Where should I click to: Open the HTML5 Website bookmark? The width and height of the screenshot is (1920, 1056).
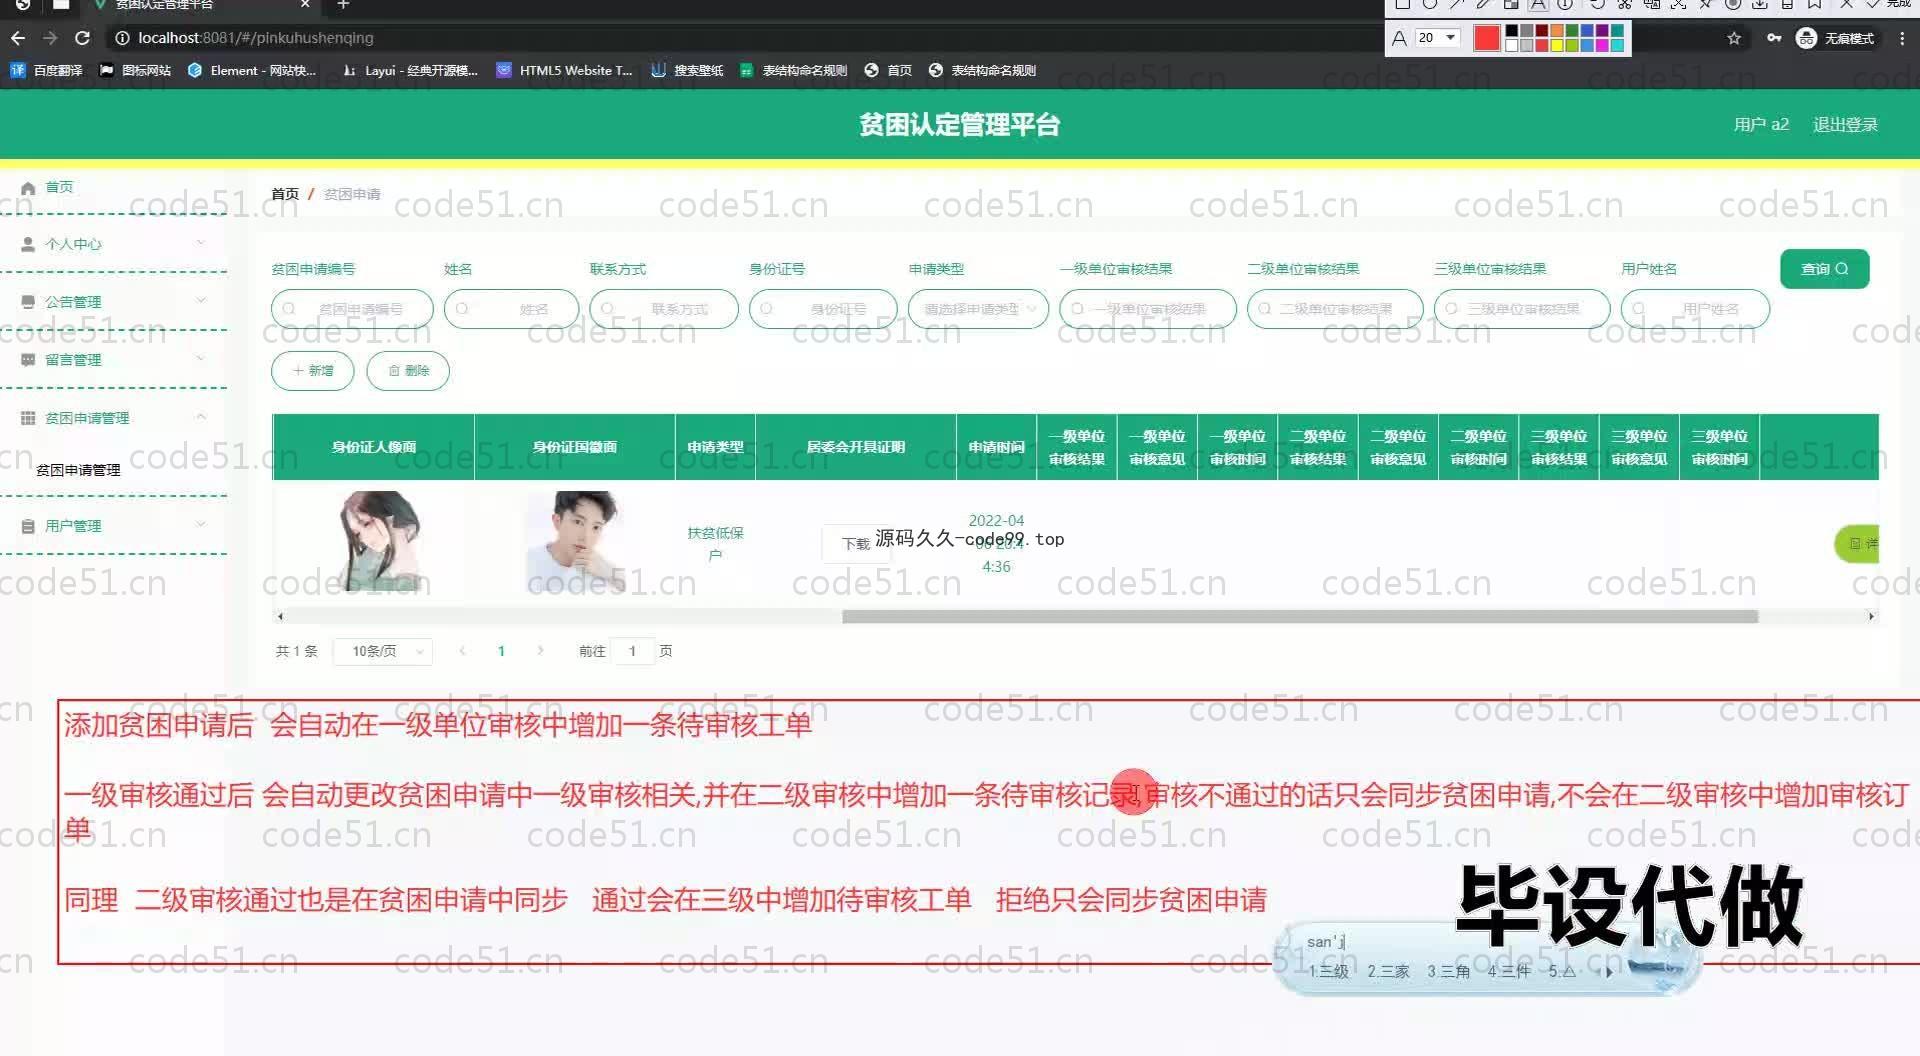565,70
